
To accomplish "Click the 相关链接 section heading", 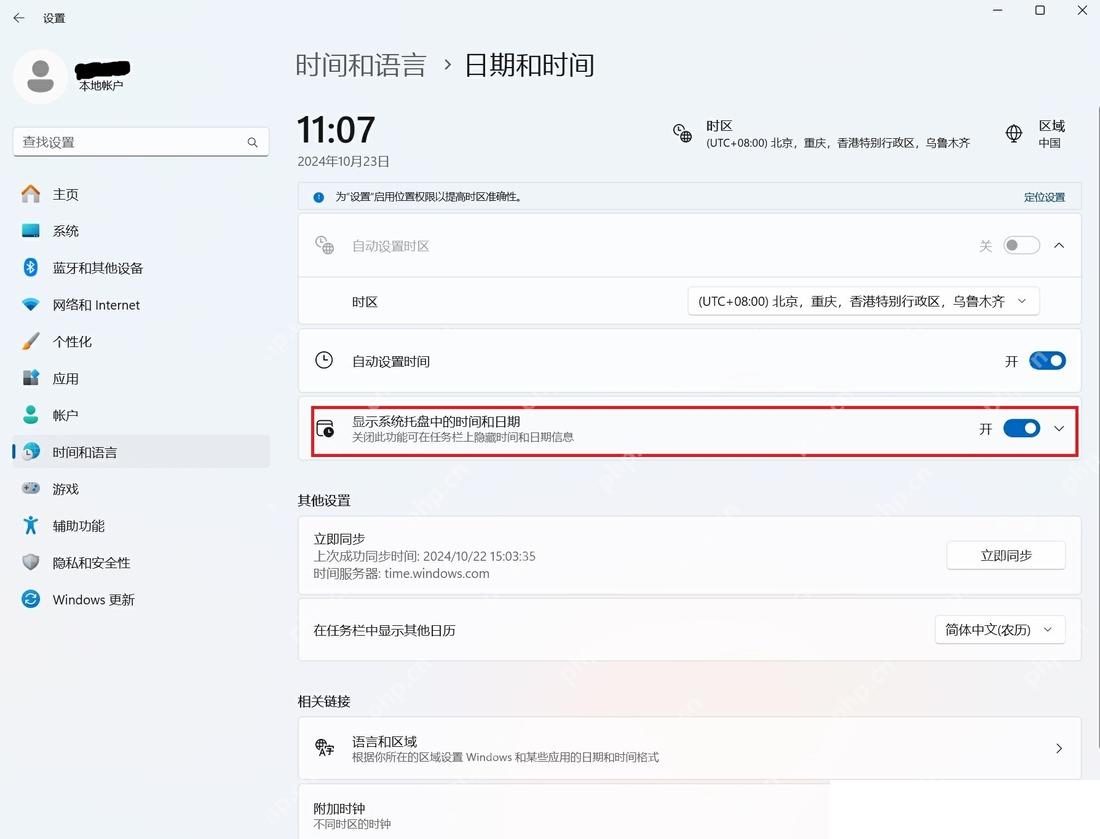I will pos(323,702).
